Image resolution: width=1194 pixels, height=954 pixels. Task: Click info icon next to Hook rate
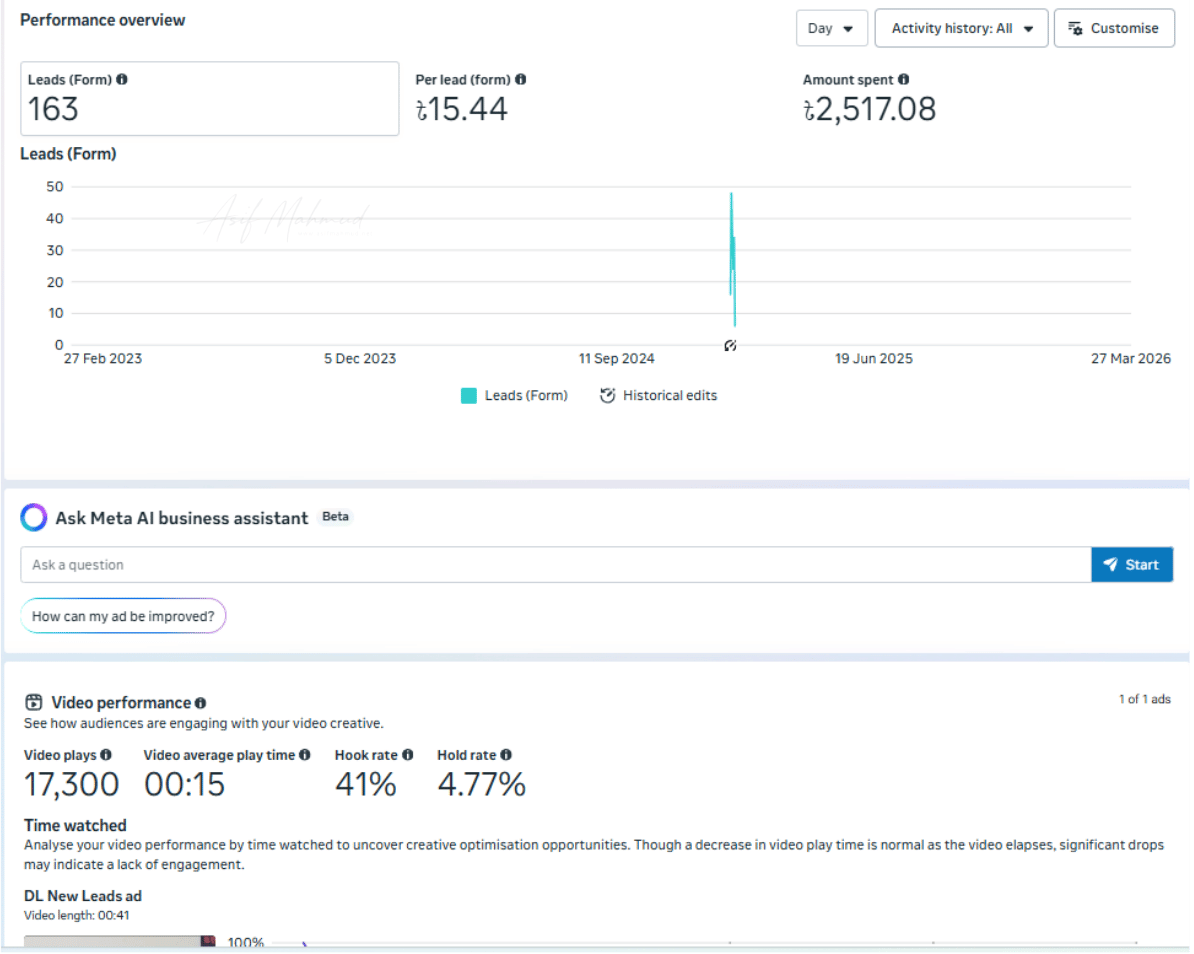click(408, 755)
